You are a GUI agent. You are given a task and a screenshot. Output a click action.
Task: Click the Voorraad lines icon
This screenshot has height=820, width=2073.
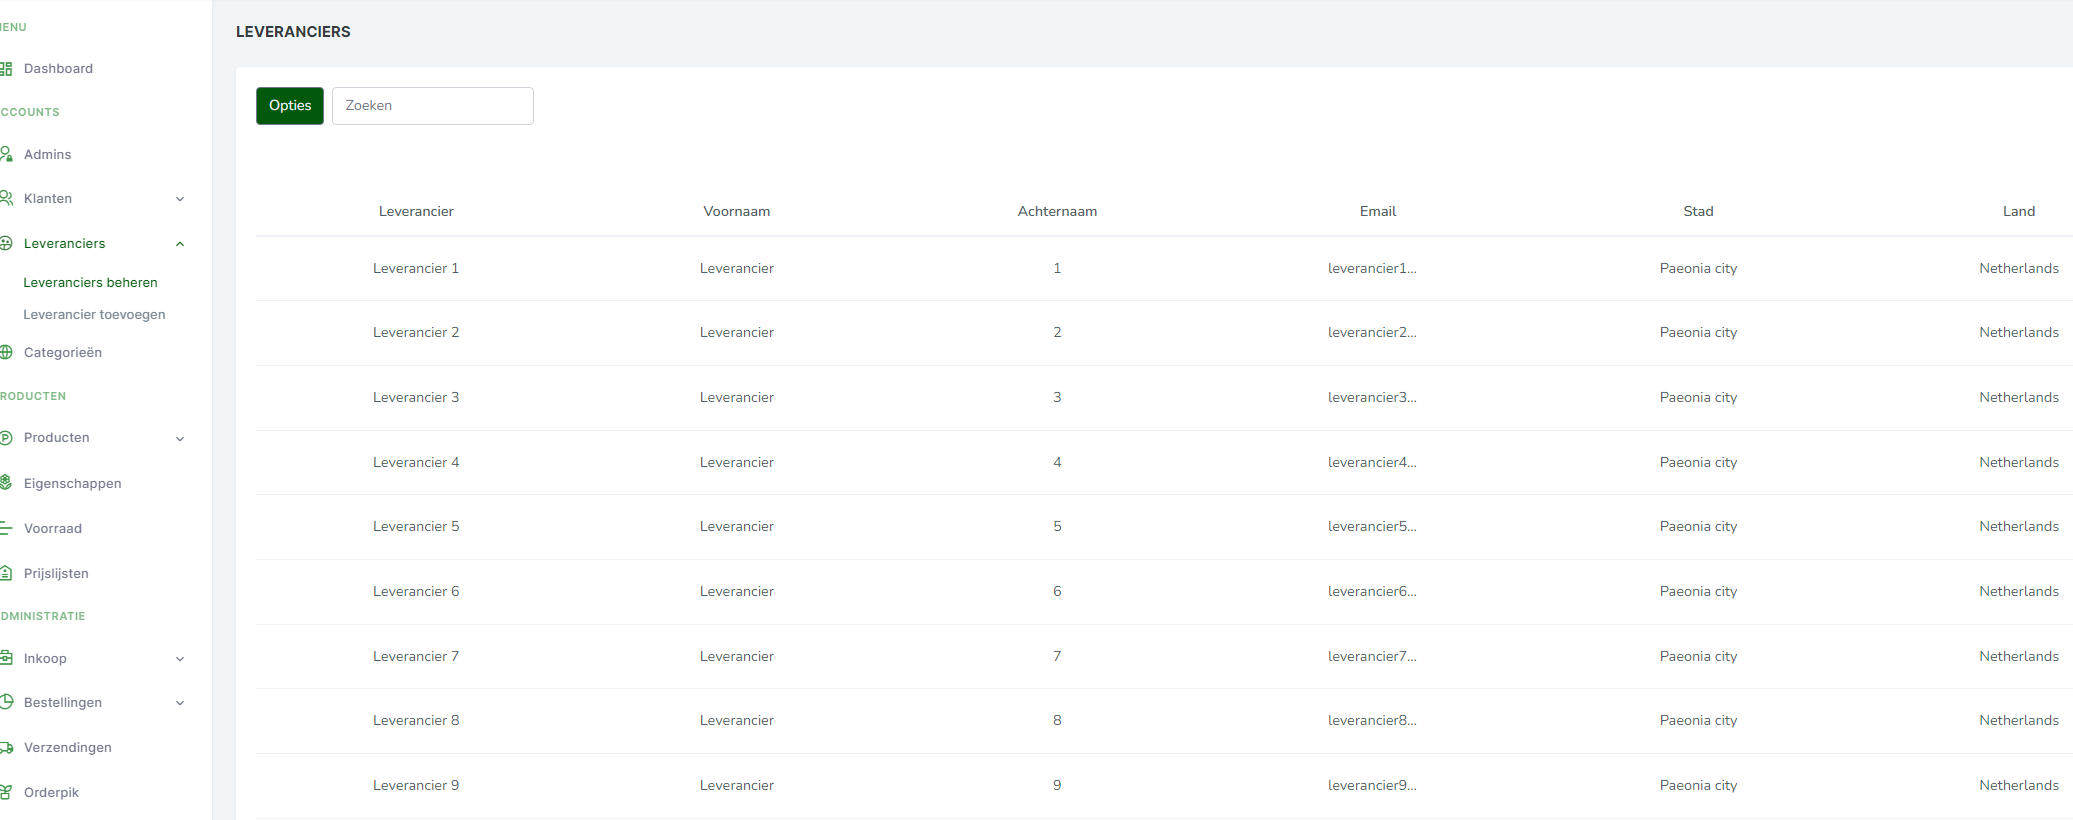coord(6,528)
